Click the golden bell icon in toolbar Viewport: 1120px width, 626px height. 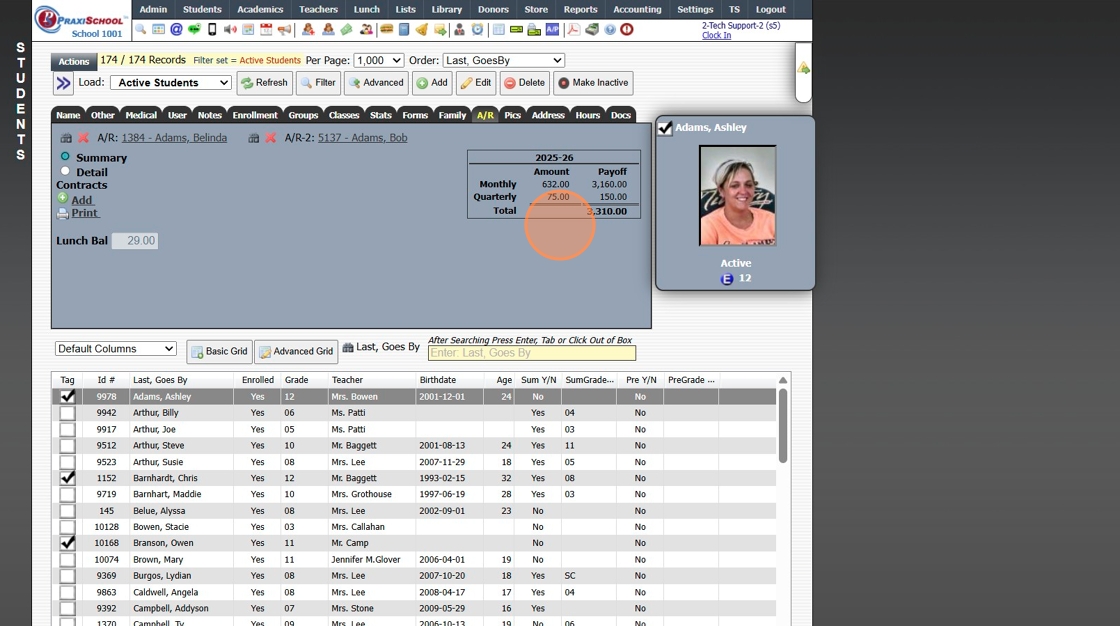click(421, 29)
